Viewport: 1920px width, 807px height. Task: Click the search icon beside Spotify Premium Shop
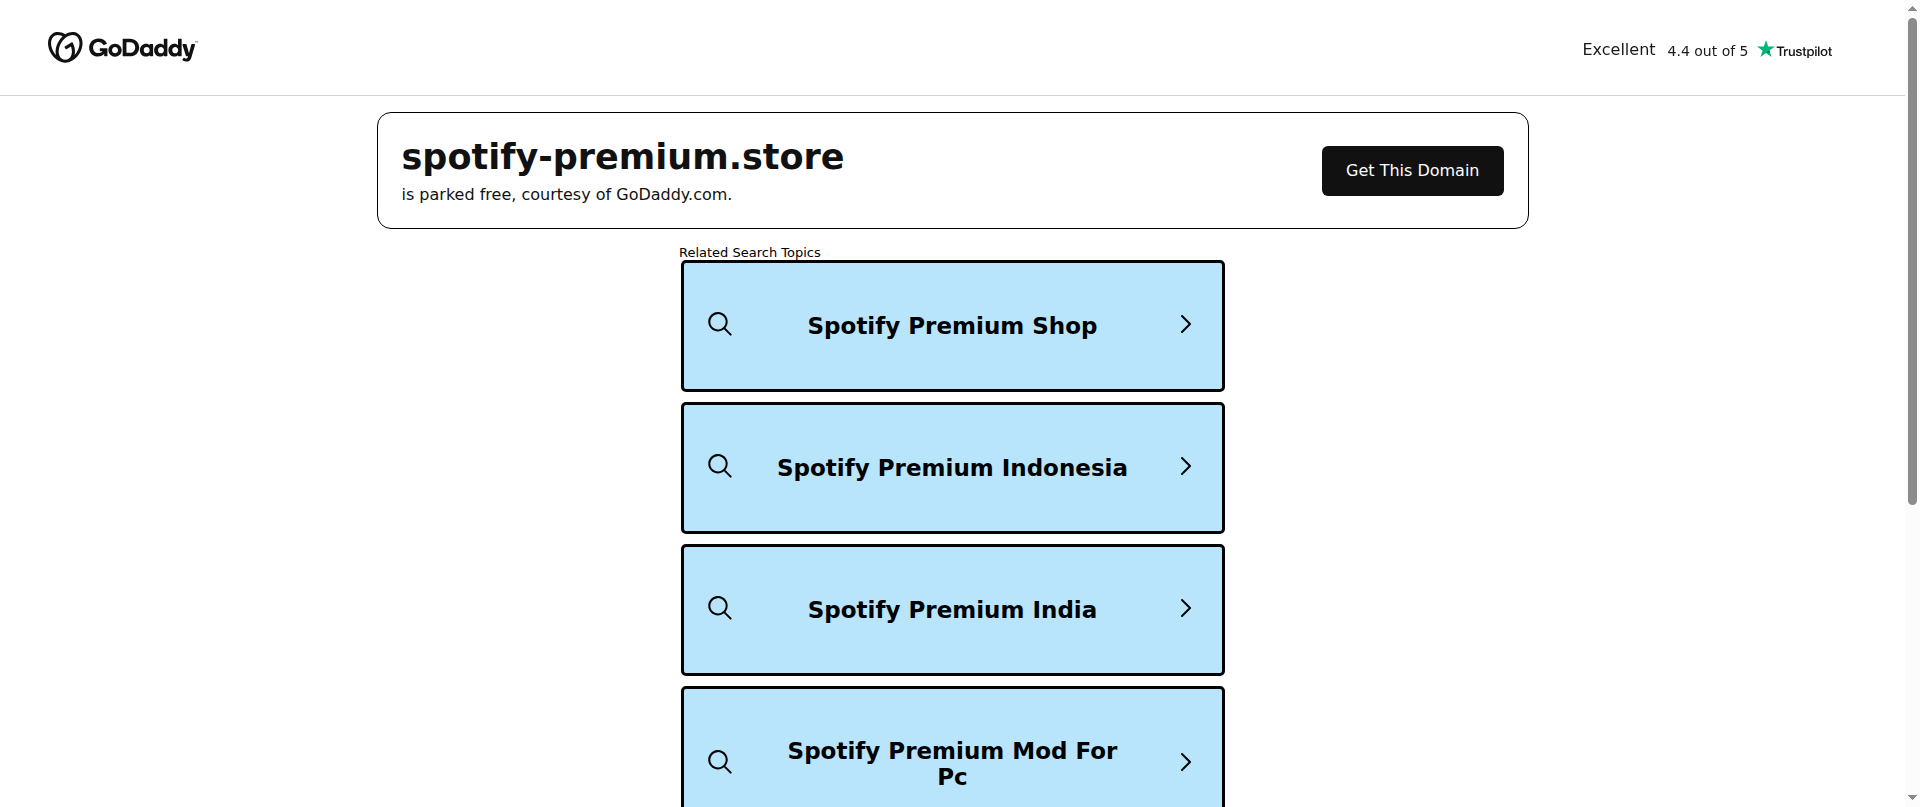coord(720,324)
